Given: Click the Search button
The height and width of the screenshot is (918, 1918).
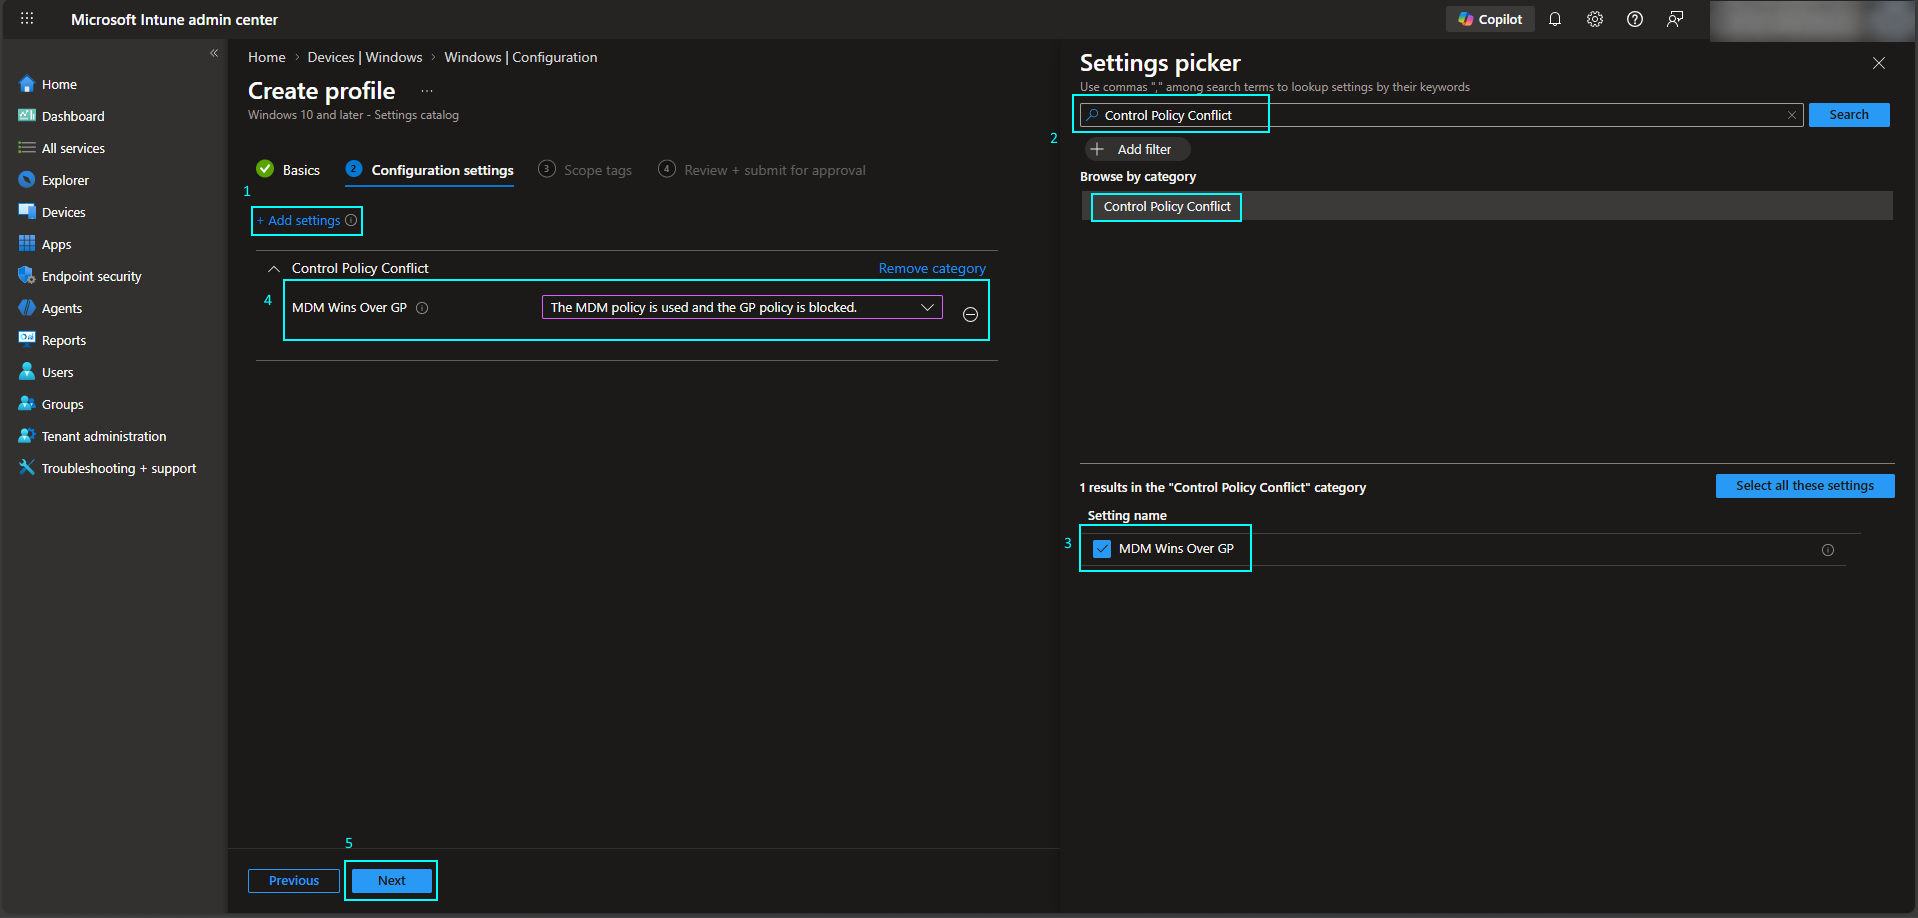Looking at the screenshot, I should pos(1849,115).
